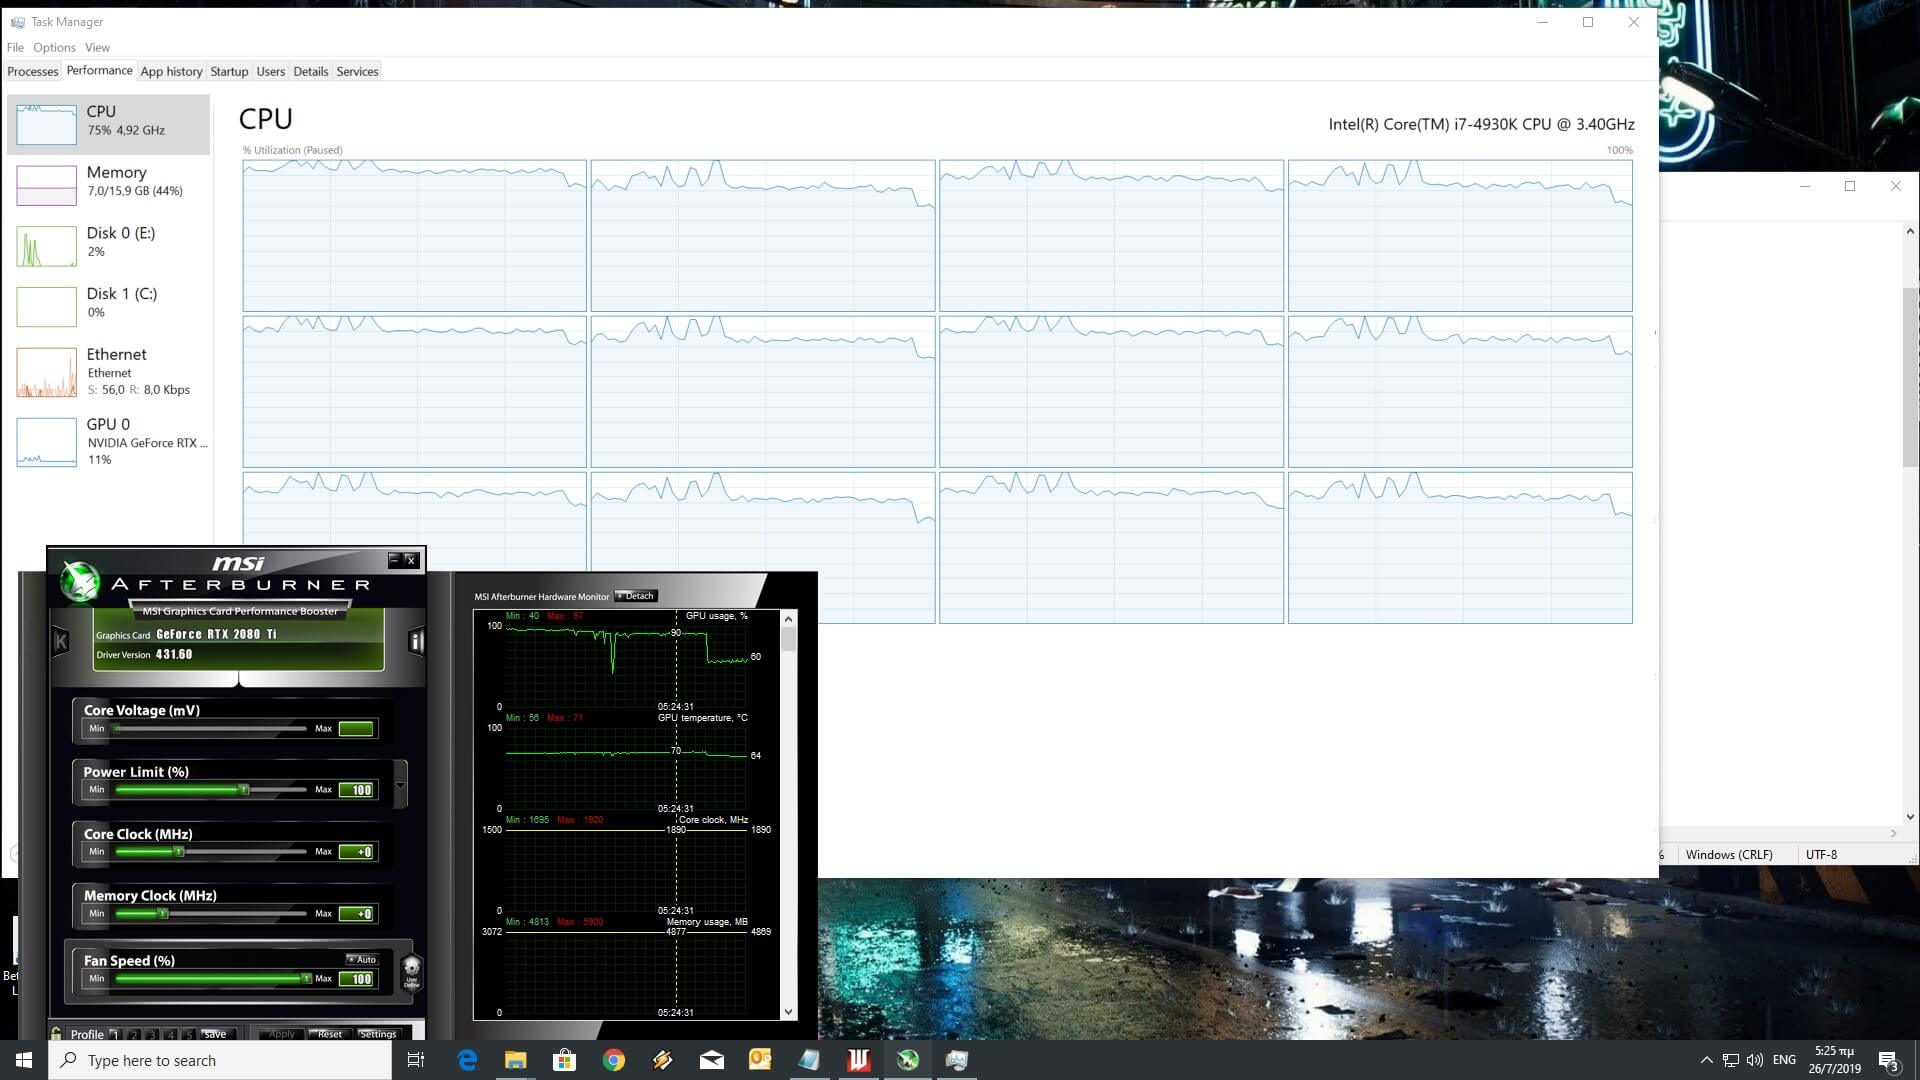Switch to the App history tab
Viewport: 1920px width, 1080px height.
[x=171, y=71]
